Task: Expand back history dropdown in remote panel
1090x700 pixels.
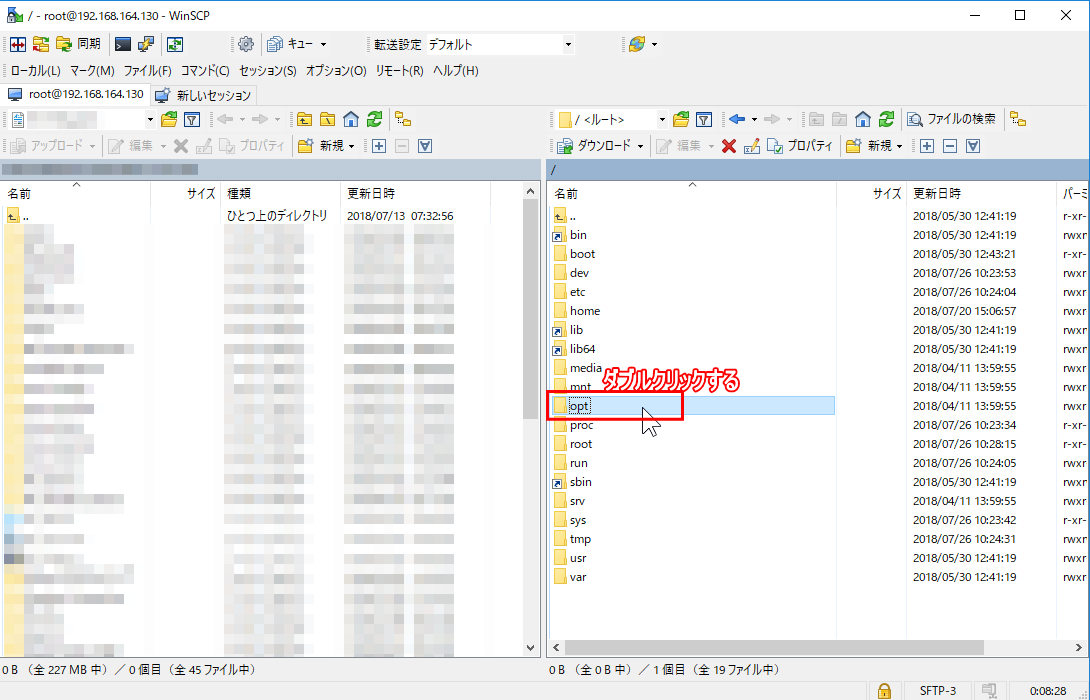Action: [x=754, y=120]
